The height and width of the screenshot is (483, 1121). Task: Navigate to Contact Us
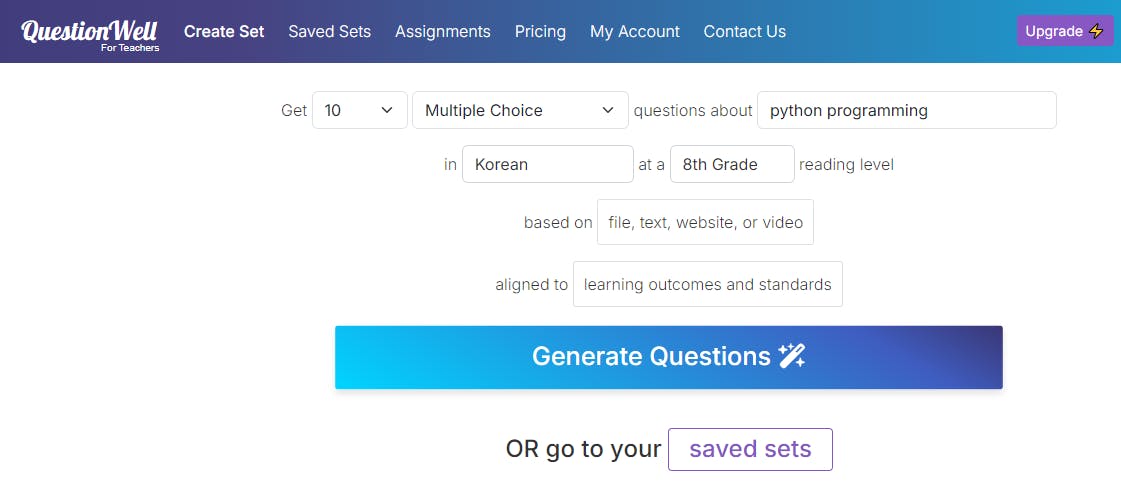[744, 31]
